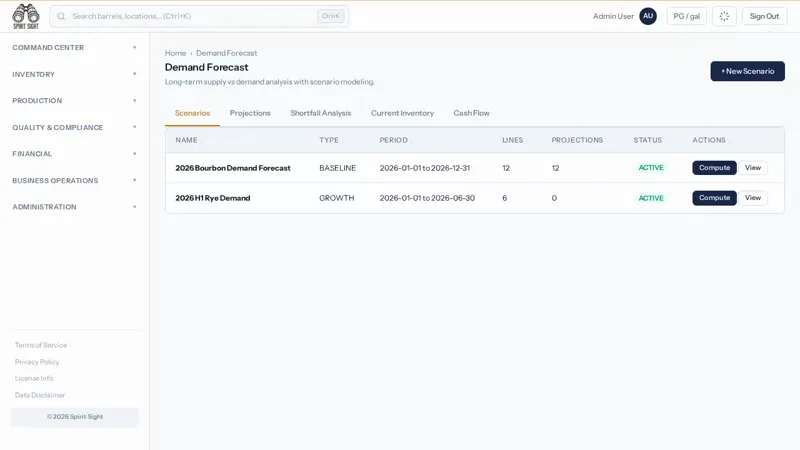This screenshot has height=450, width=800.
Task: Click ACTIVE status of Bourbon forecast
Action: [x=651, y=168]
